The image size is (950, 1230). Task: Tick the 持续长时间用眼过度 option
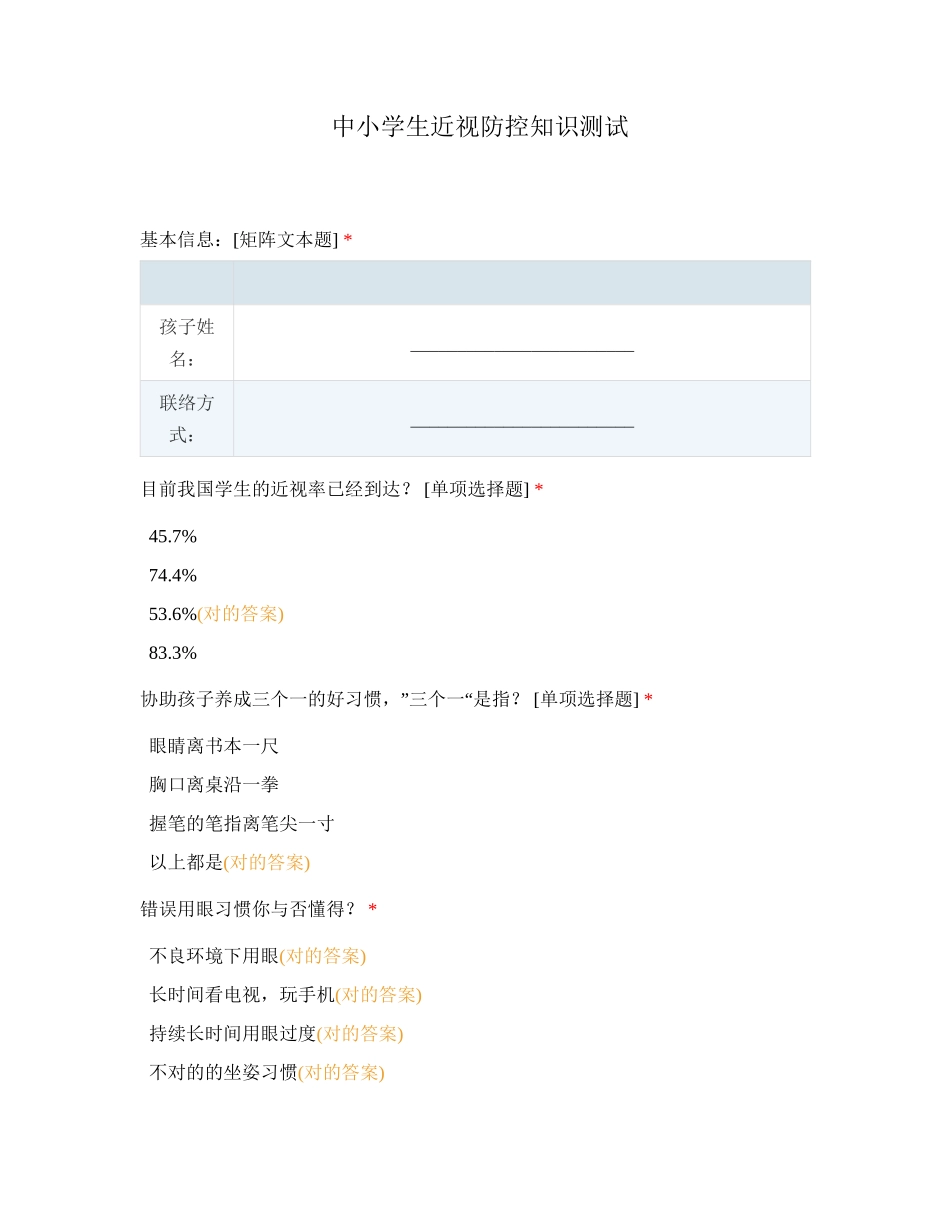(x=233, y=1033)
